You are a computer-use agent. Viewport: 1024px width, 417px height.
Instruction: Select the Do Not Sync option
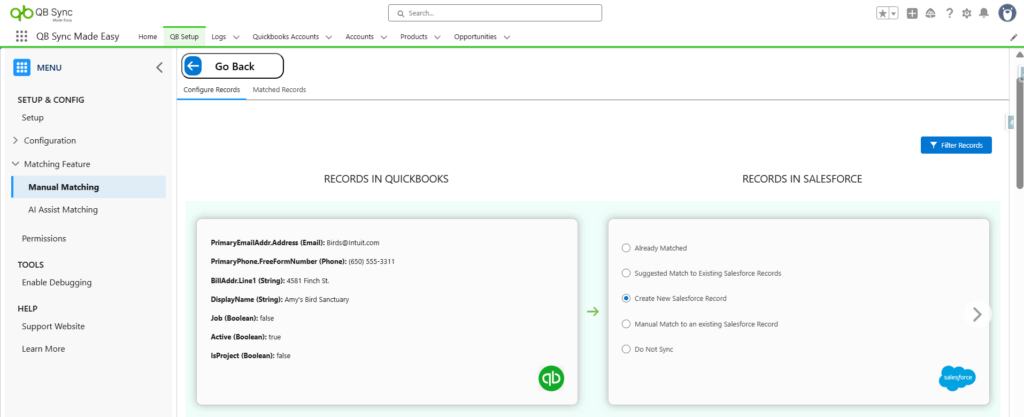click(626, 349)
